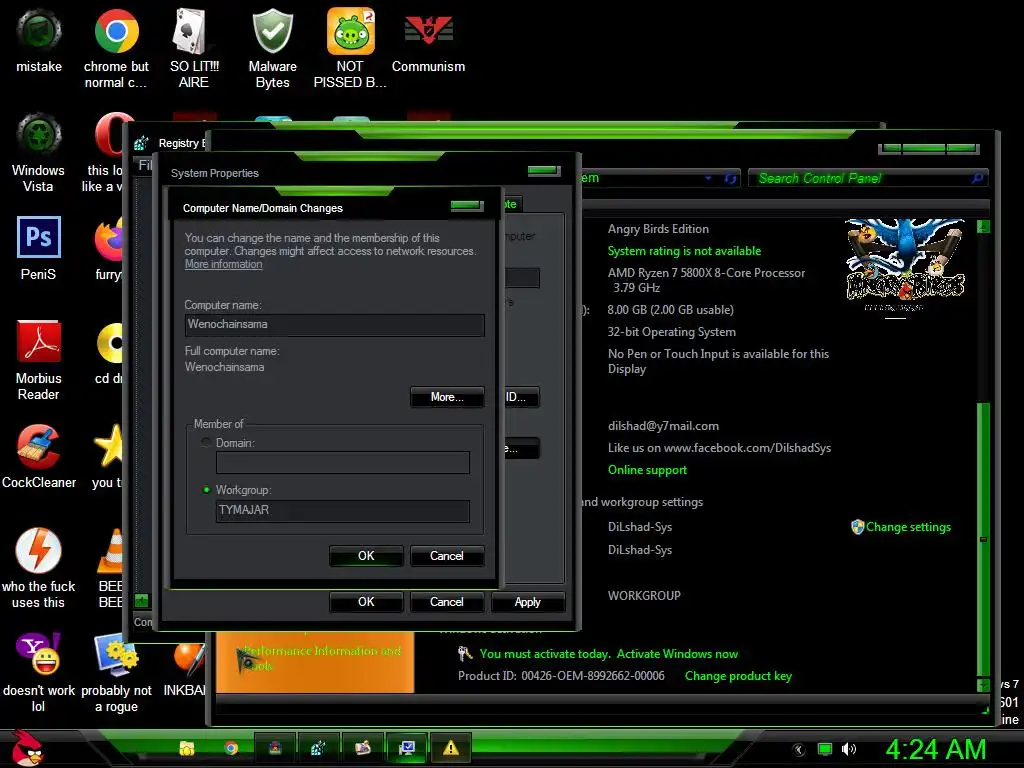Select the Domain radio button

pyautogui.click(x=206, y=443)
